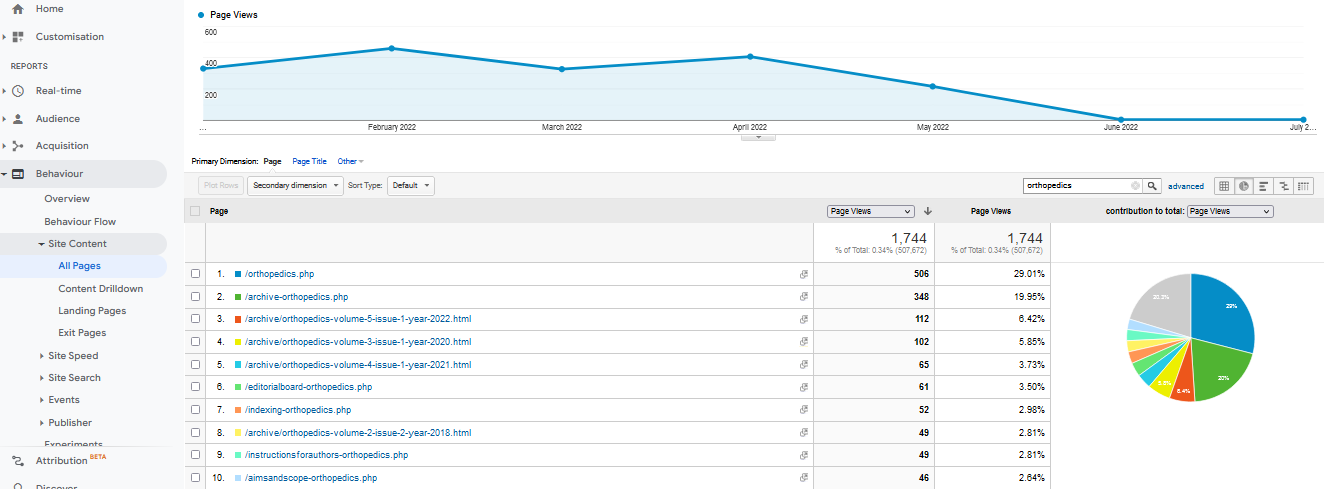
Task: Switch to the pivot table view icon
Action: click(1304, 186)
